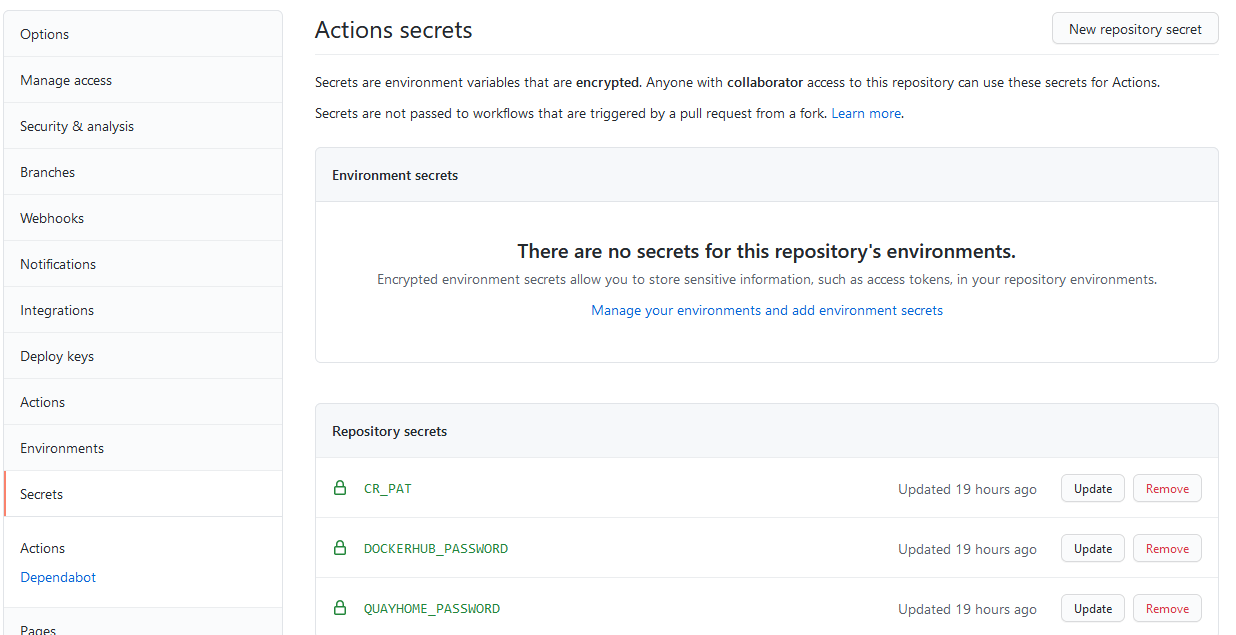
Task: Select Branches in the sidebar
Action: (x=143, y=172)
